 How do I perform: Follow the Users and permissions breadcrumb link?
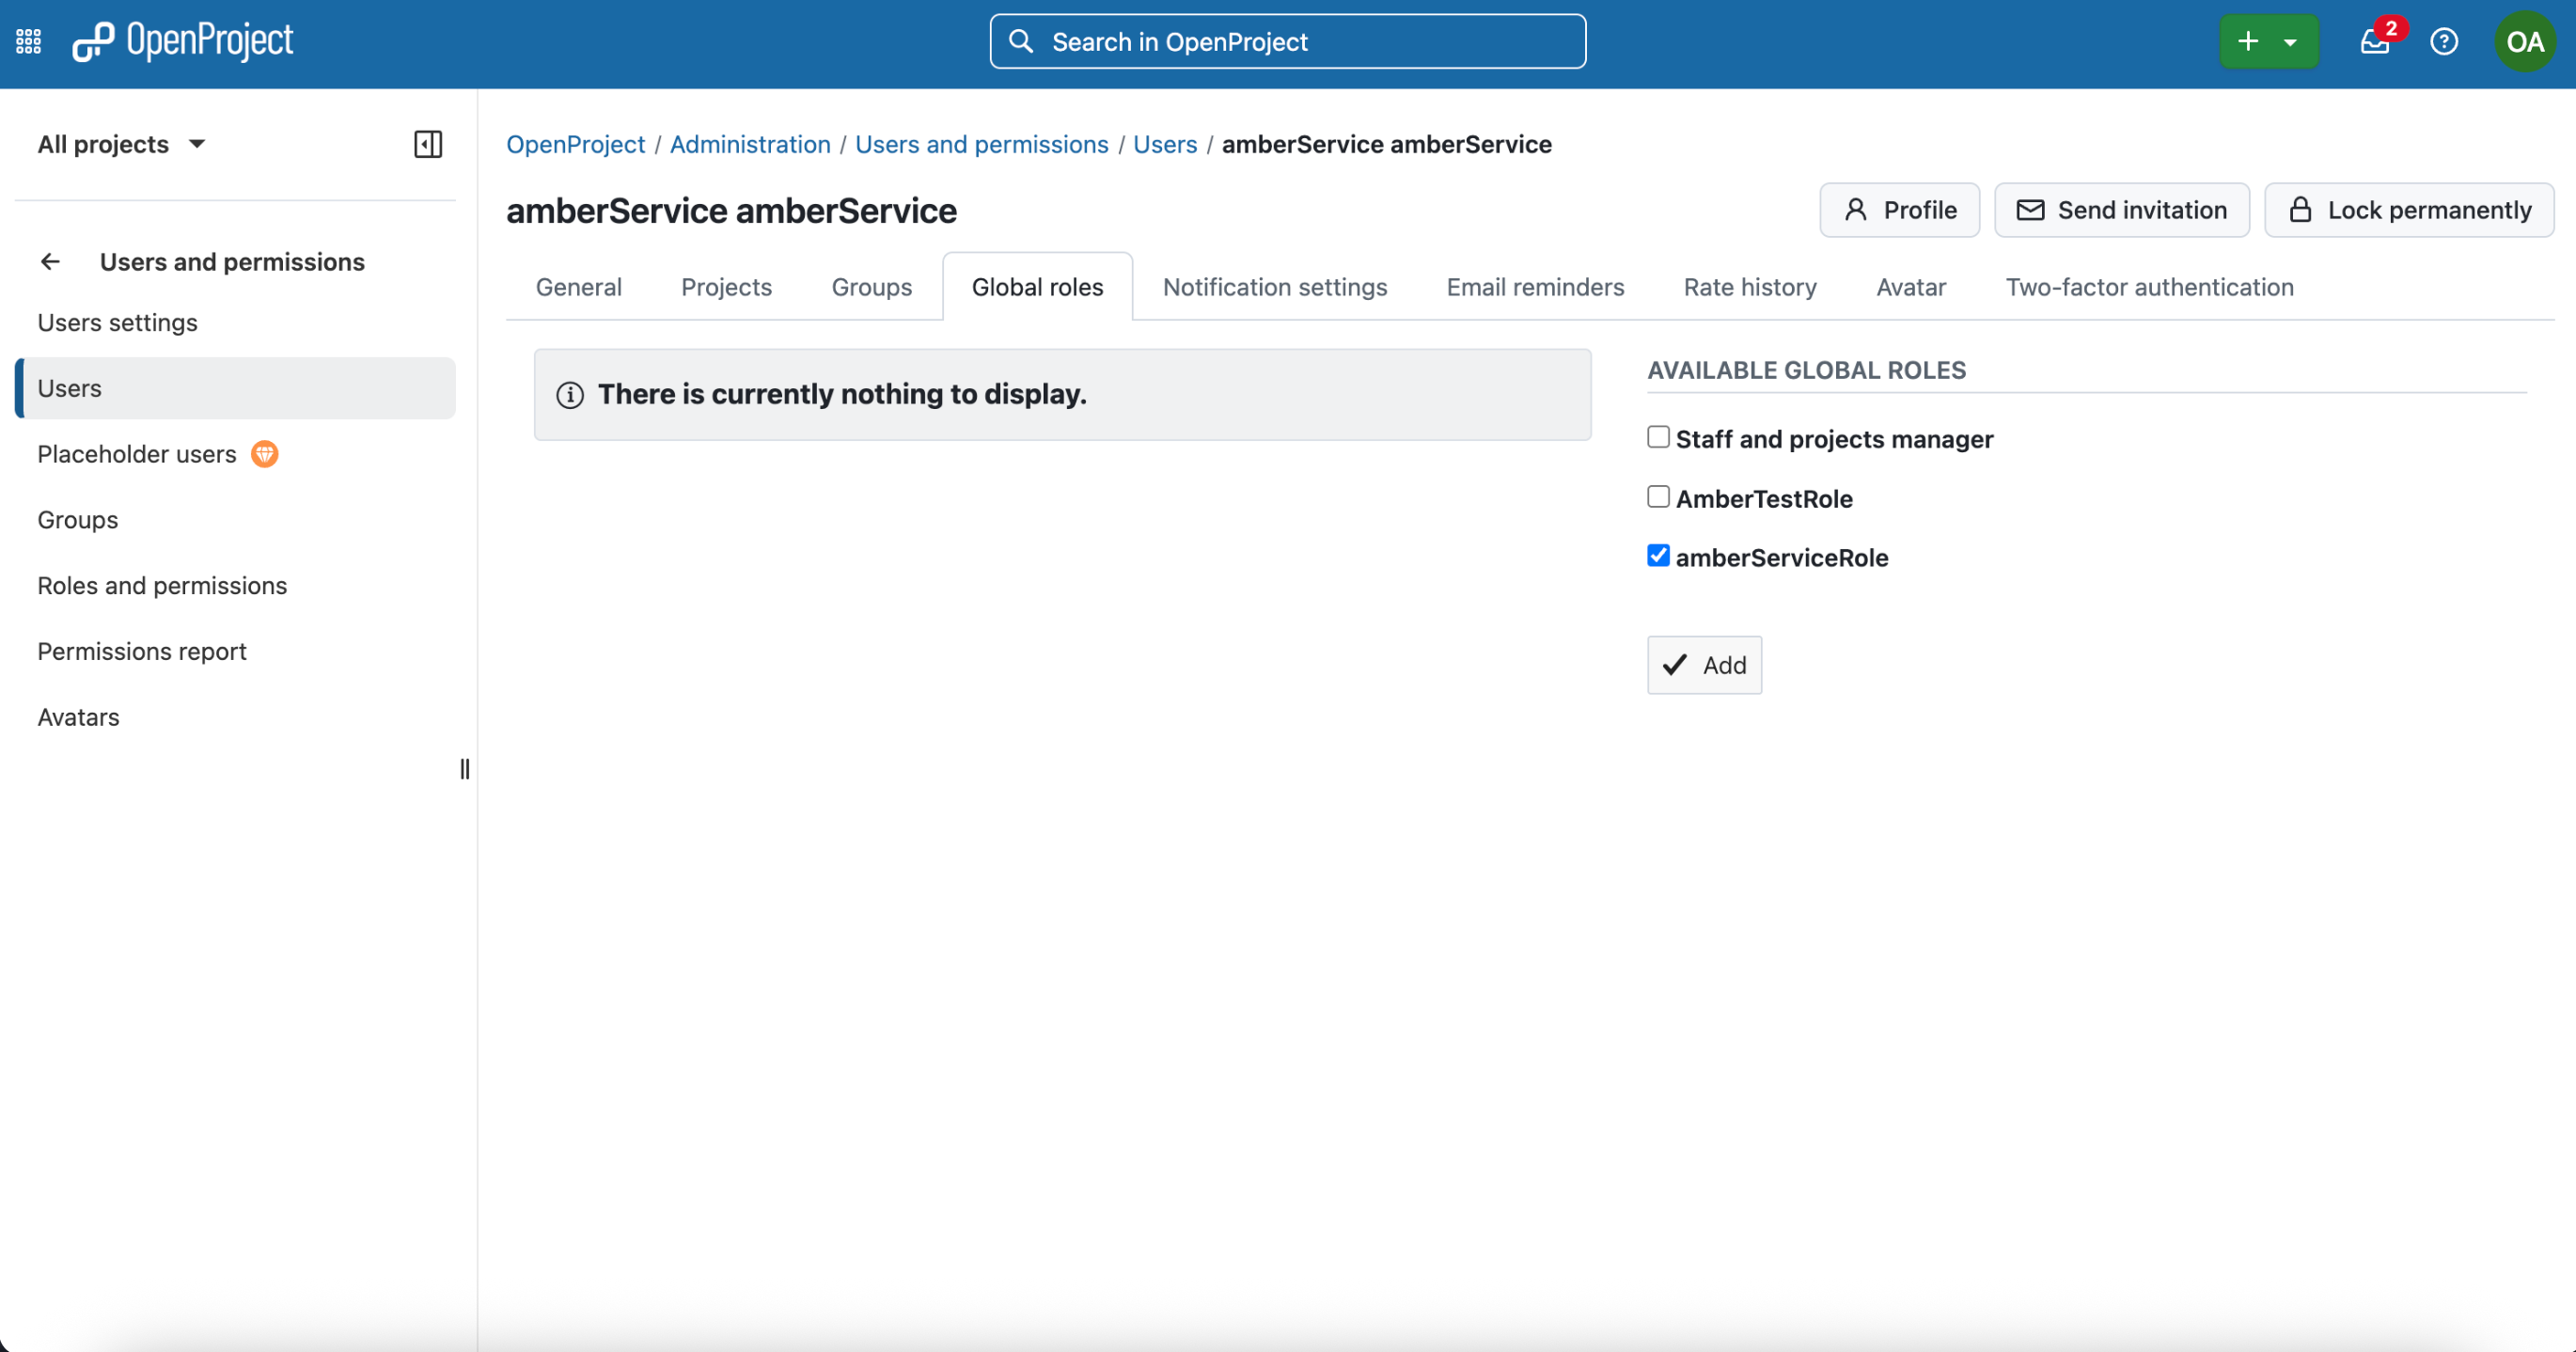981,144
